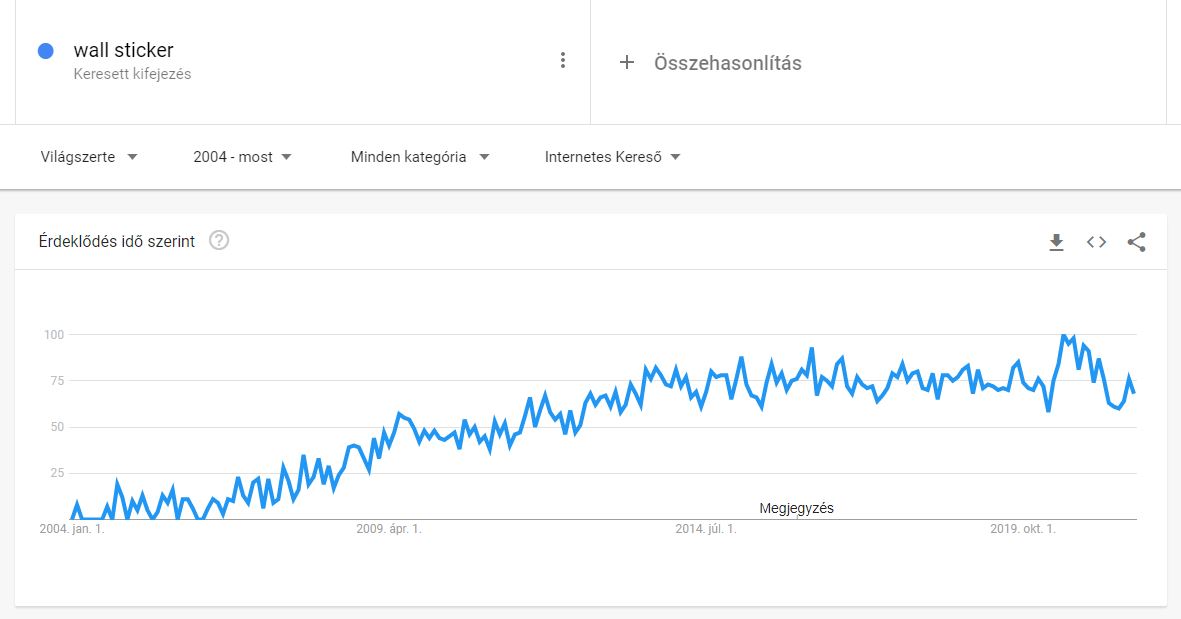Expand the Világszerte region dropdown
Viewport: 1181px width, 619px height.
(x=89, y=157)
